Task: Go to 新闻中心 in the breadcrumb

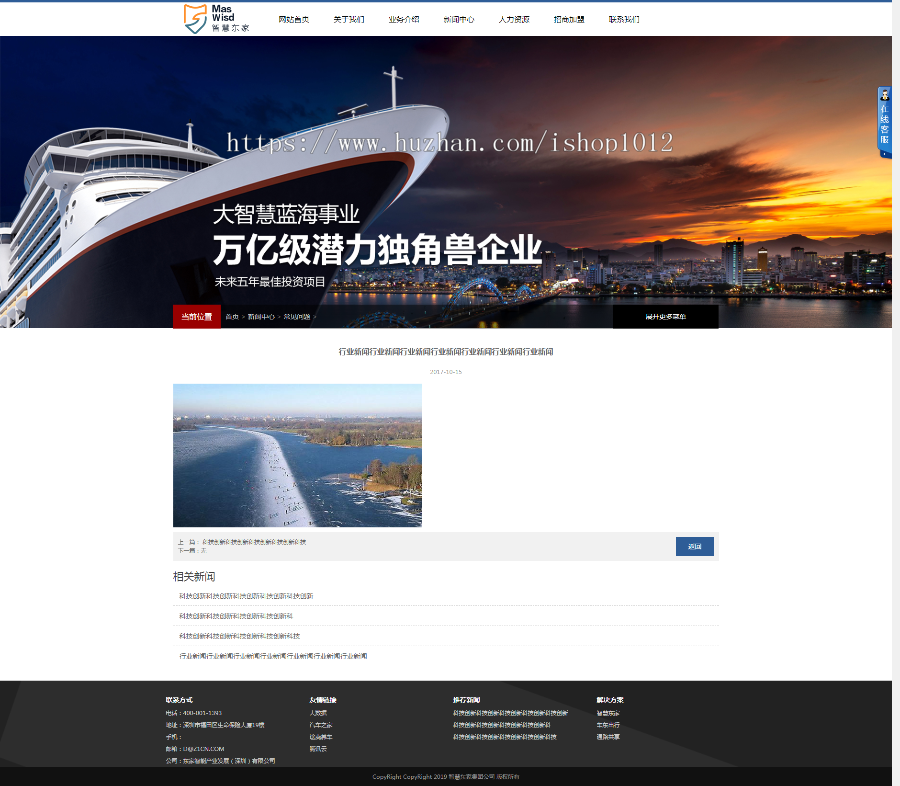Action: click(x=261, y=317)
